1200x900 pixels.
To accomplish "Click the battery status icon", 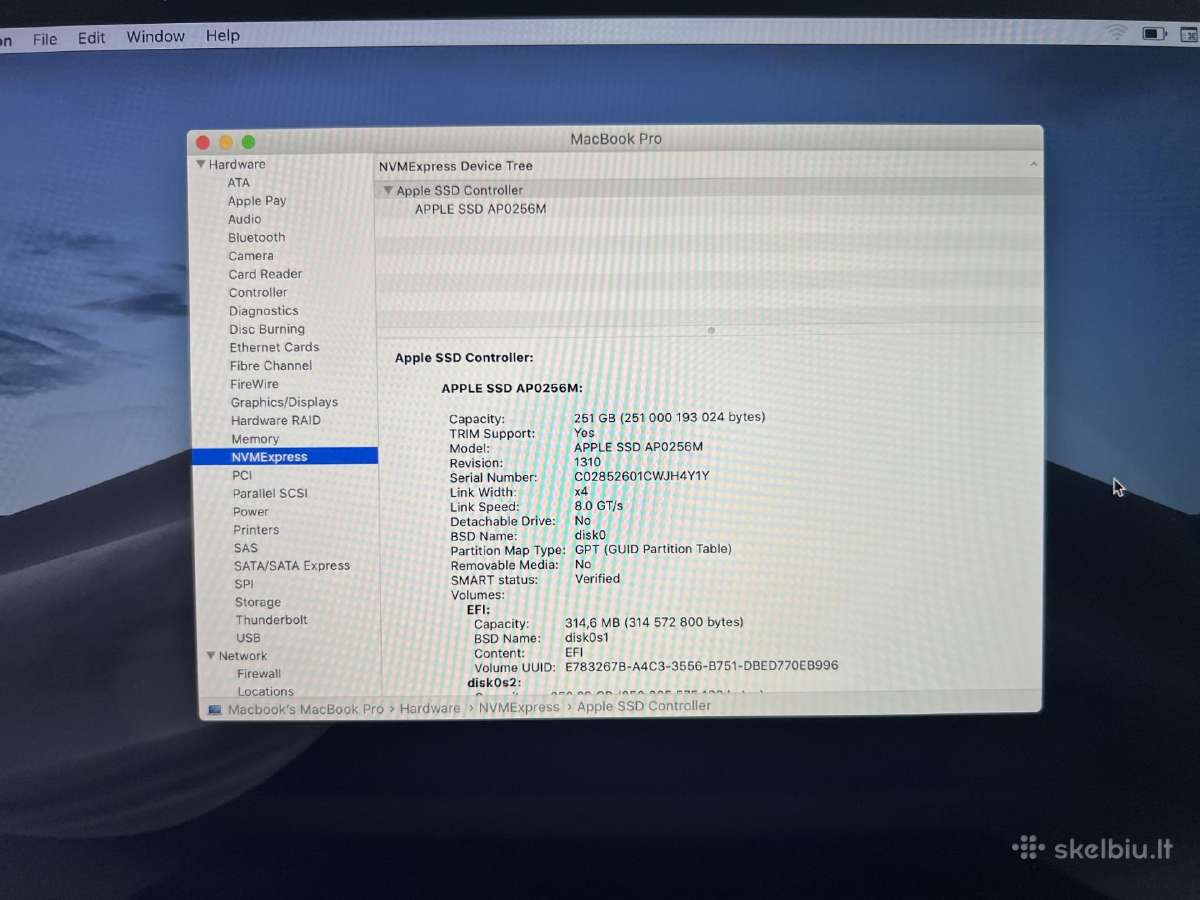I will [x=1155, y=34].
